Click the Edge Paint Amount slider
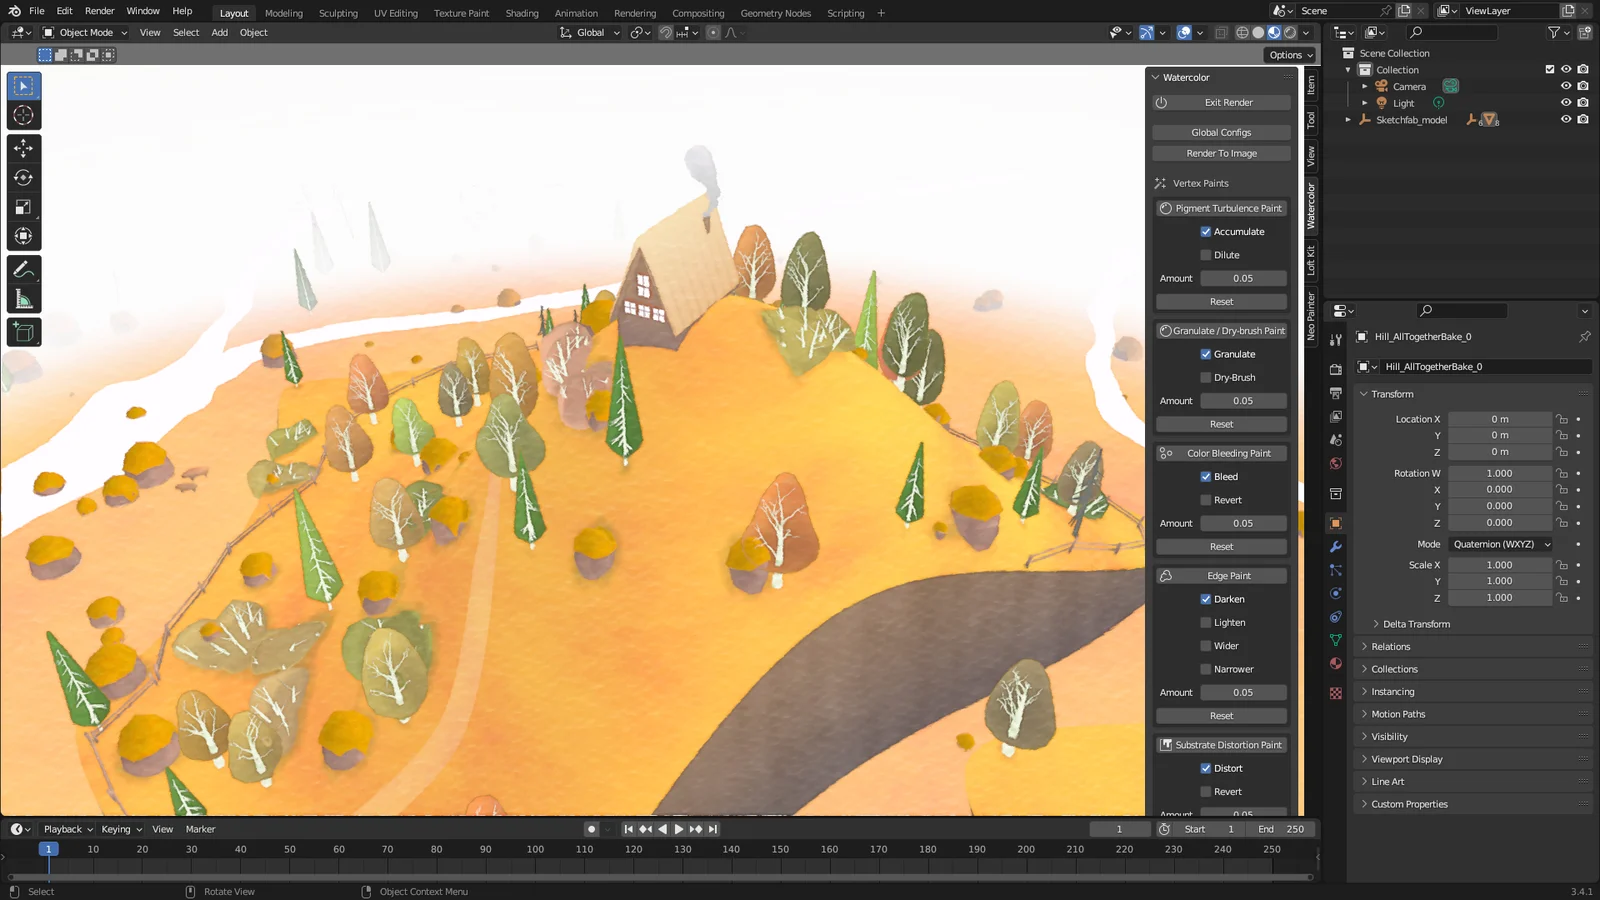Image resolution: width=1600 pixels, height=900 pixels. [1243, 692]
